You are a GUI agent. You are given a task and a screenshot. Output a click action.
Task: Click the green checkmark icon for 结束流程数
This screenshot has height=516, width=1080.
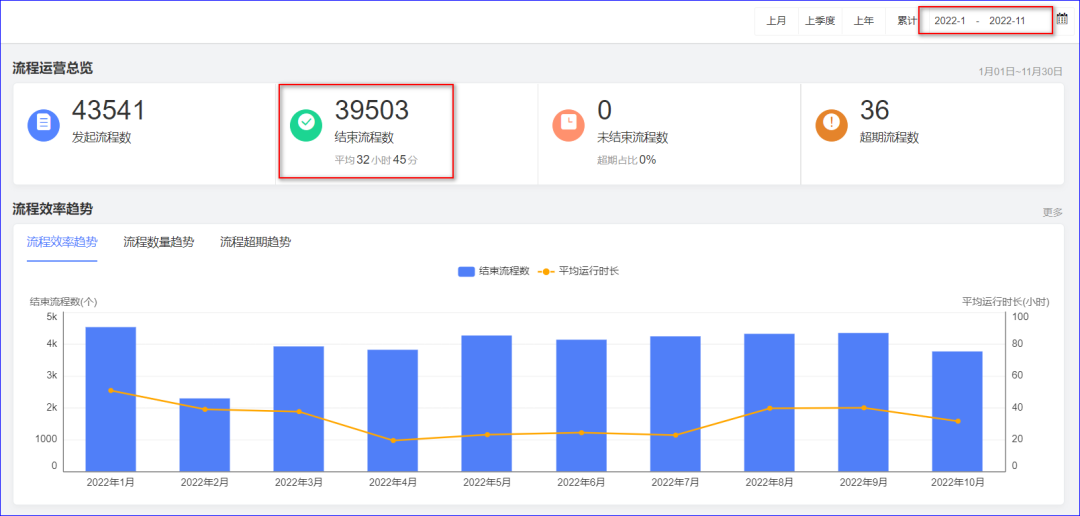click(x=307, y=124)
